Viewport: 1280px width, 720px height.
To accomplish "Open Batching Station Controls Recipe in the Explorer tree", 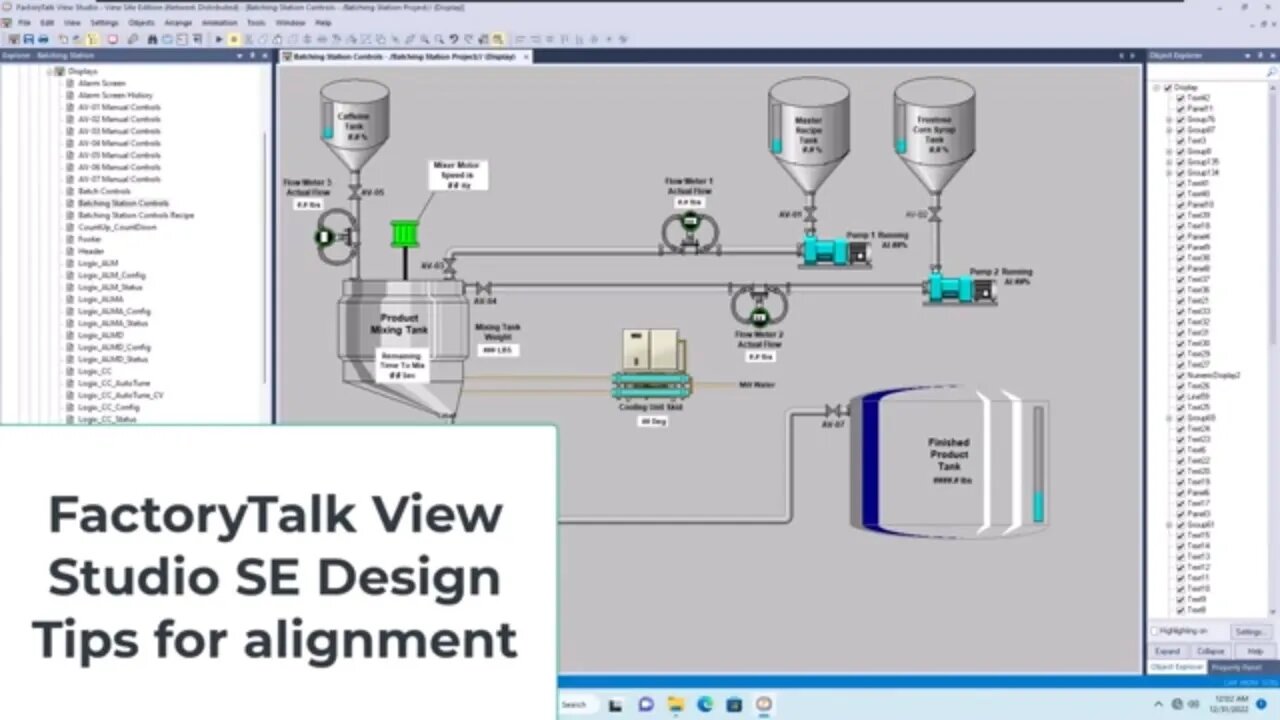I will point(136,215).
